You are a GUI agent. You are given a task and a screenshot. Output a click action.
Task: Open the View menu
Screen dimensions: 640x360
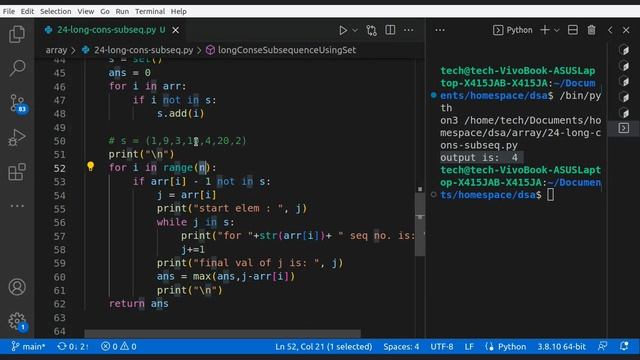coord(86,11)
